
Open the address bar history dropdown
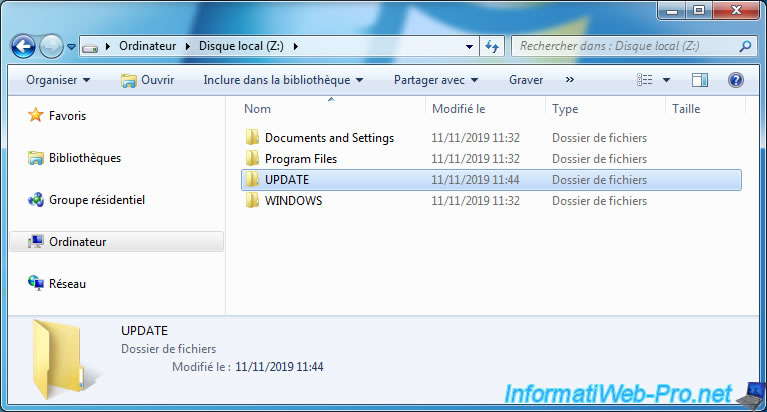pyautogui.click(x=469, y=47)
